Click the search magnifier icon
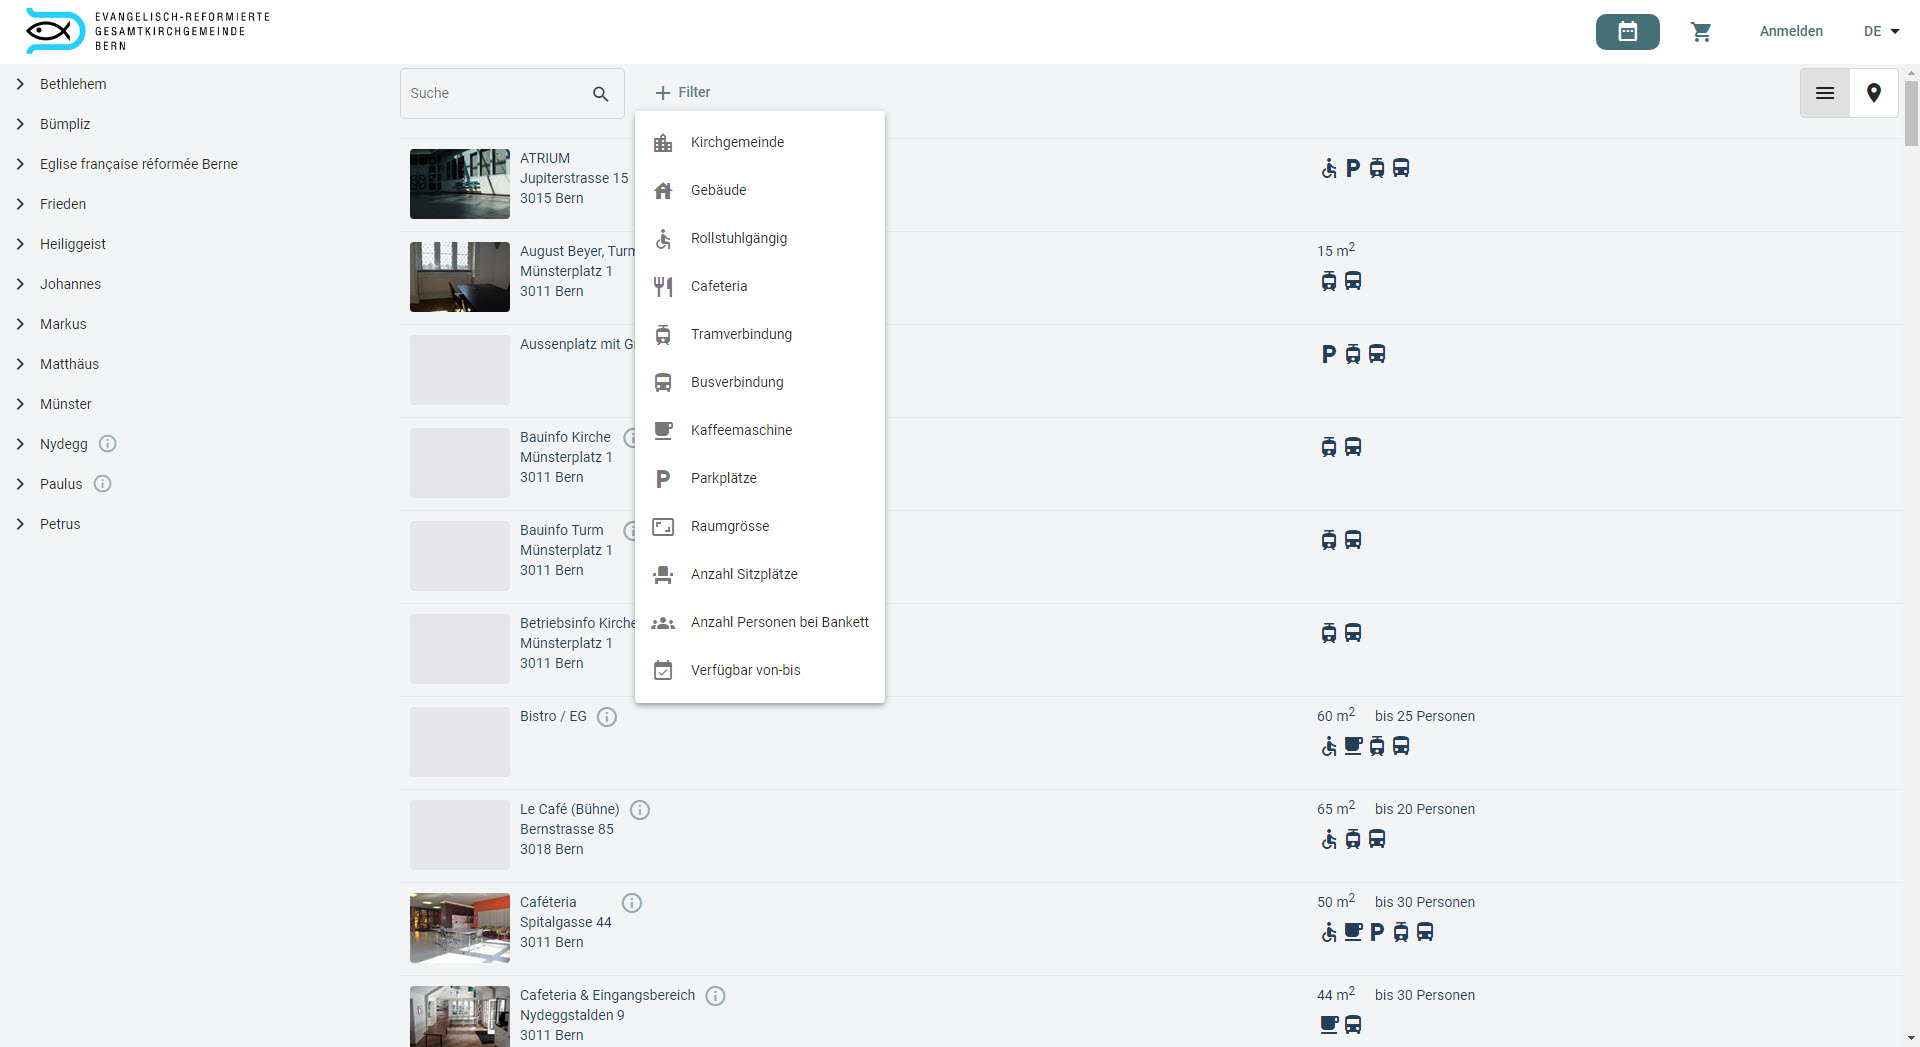 click(x=600, y=94)
